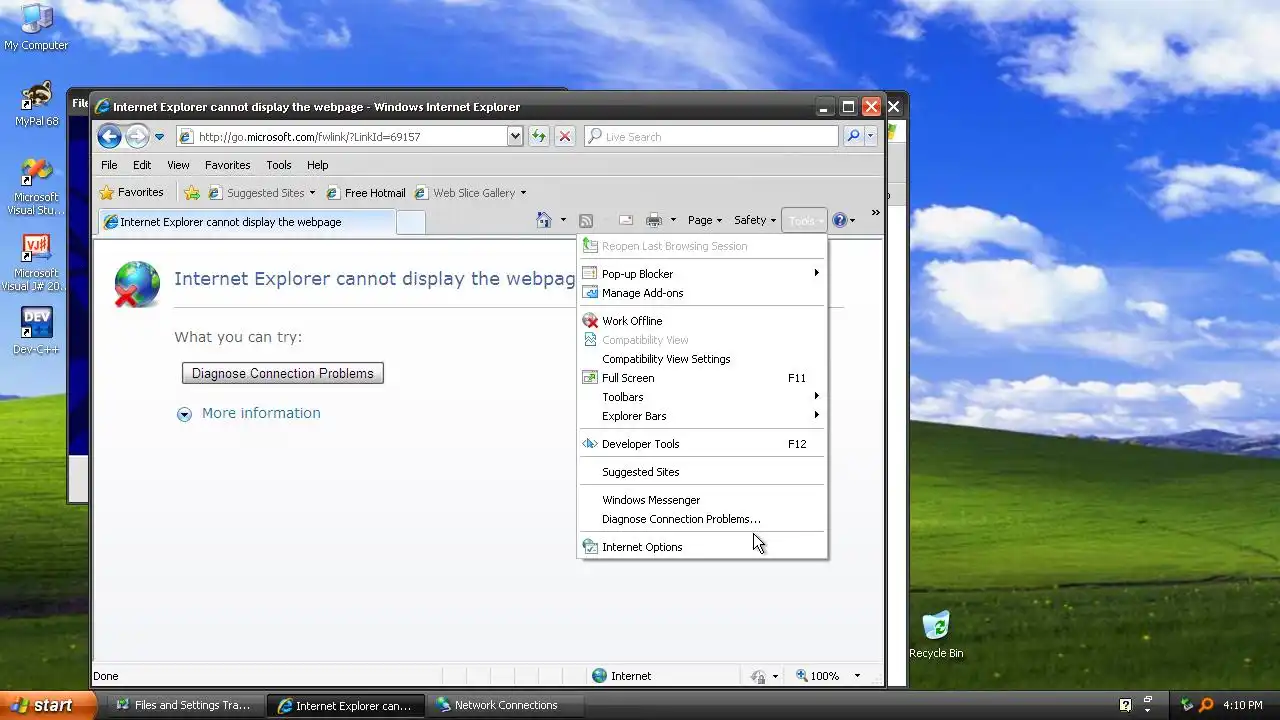Viewport: 1280px width, 720px height.
Task: Click the Home icon in command bar
Action: coord(544,220)
